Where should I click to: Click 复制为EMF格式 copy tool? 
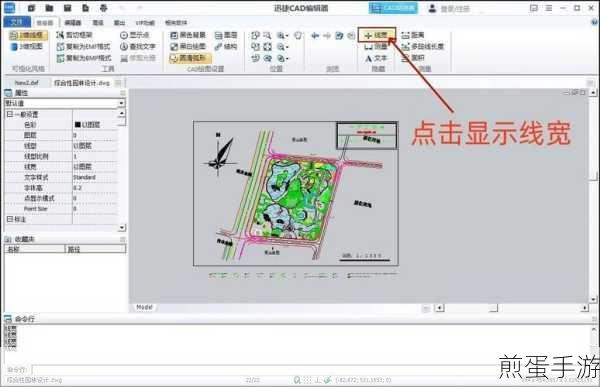tap(83, 47)
